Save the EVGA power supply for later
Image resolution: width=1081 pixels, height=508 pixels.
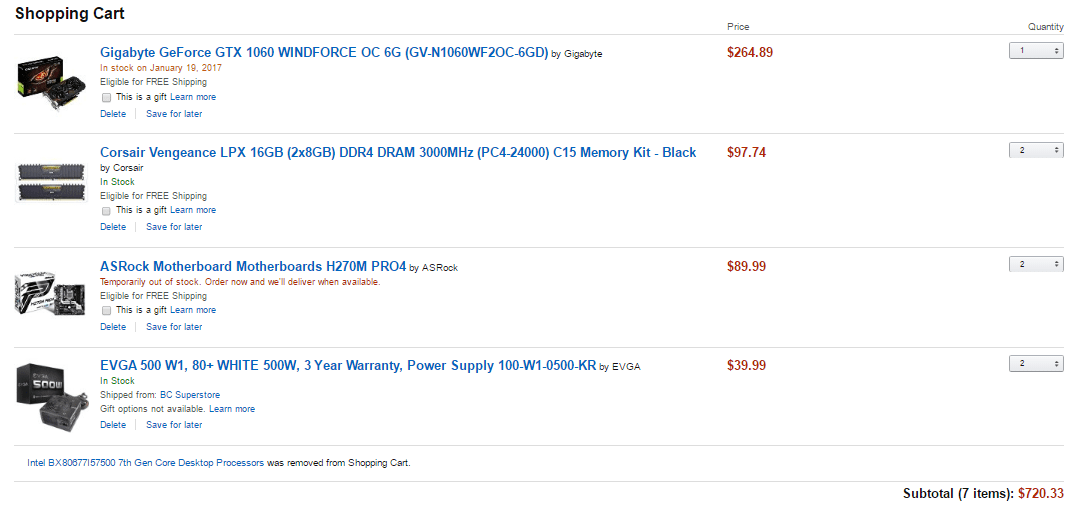tap(174, 425)
